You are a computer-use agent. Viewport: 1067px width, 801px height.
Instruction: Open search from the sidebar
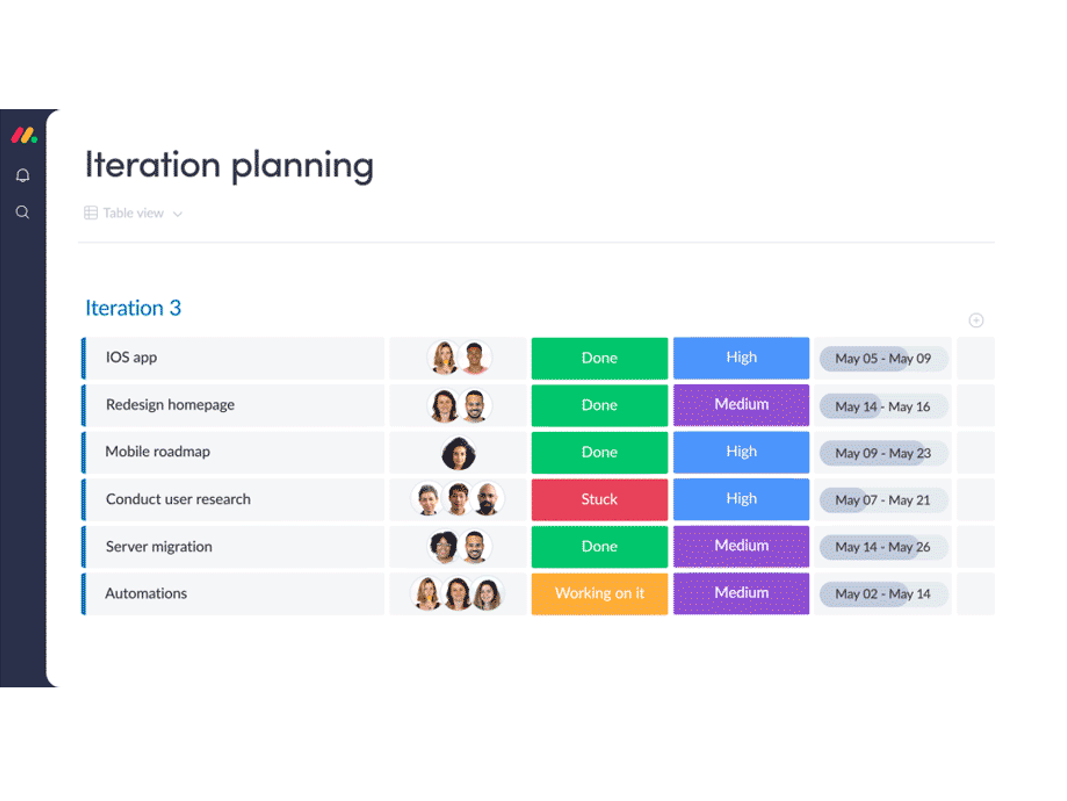(x=23, y=213)
